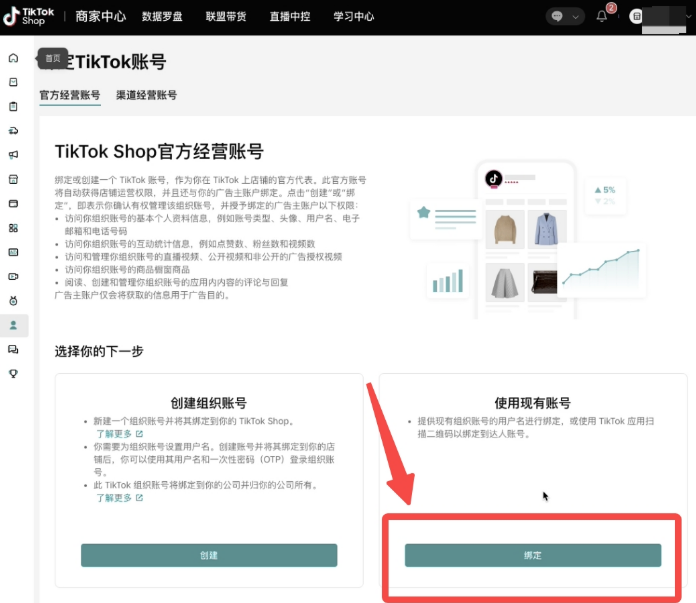Screen dimensions: 696x603
Task: Open the 商家中心 menu
Action: pyautogui.click(x=101, y=16)
